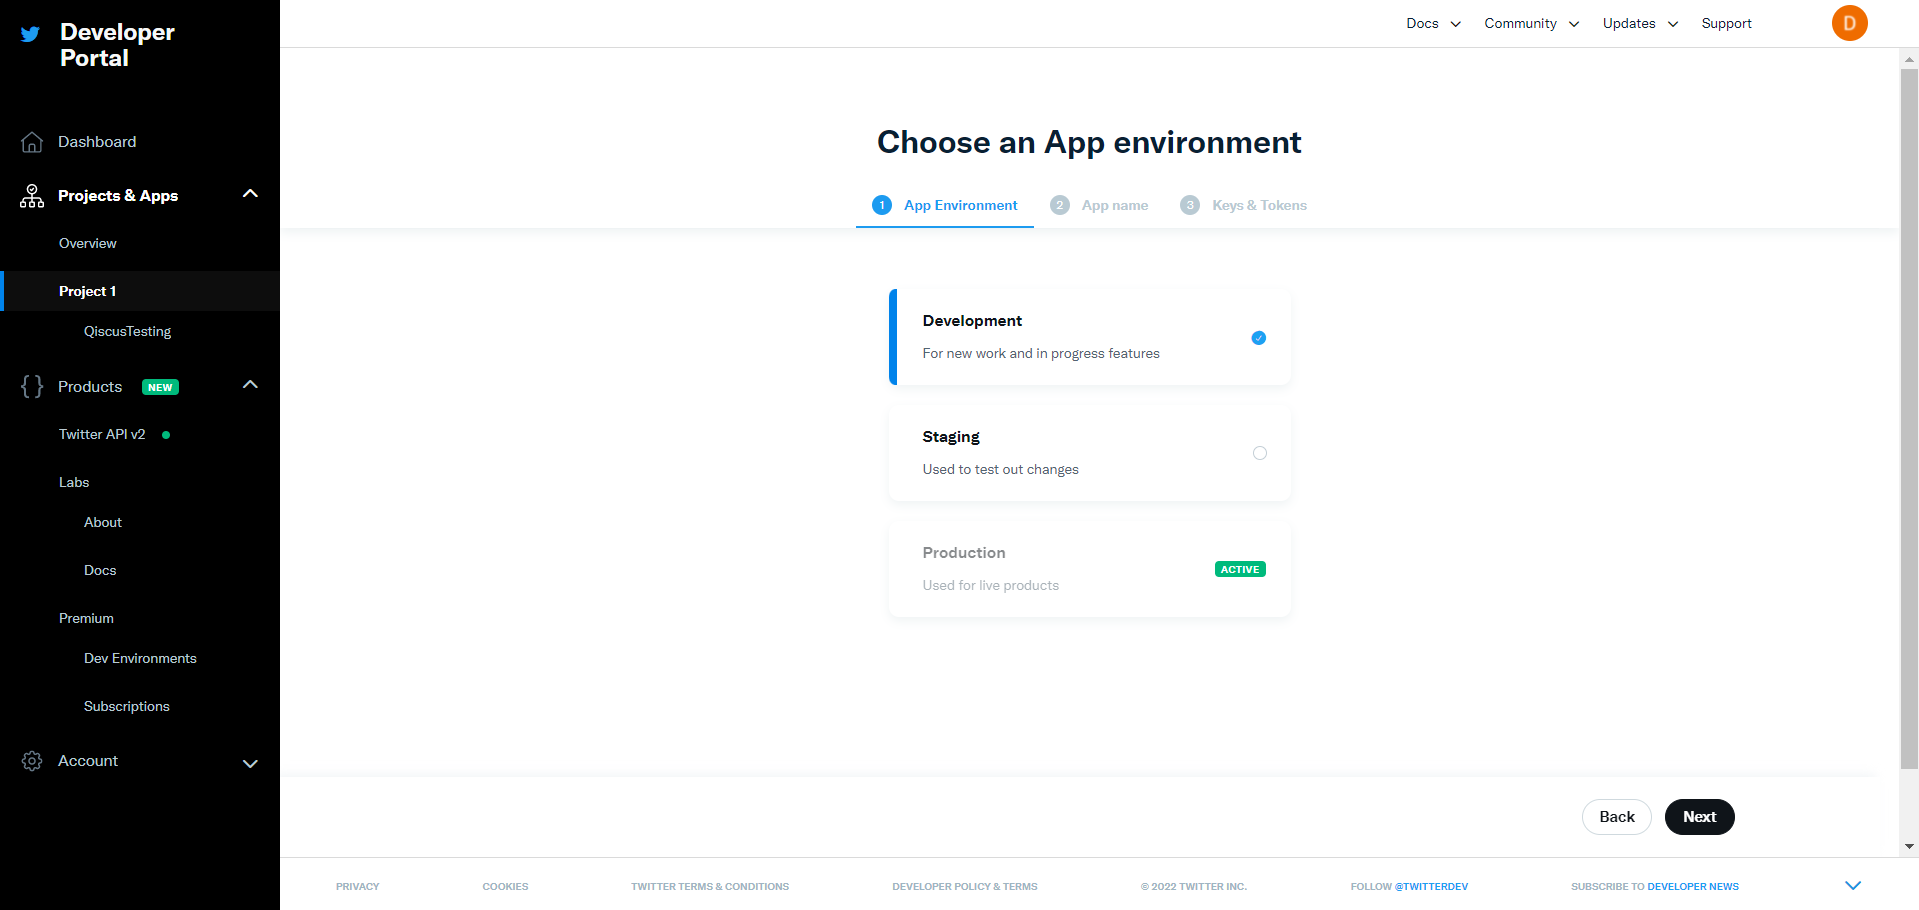Click the Products curly braces icon
This screenshot has height=910, width=1919.
32,387
